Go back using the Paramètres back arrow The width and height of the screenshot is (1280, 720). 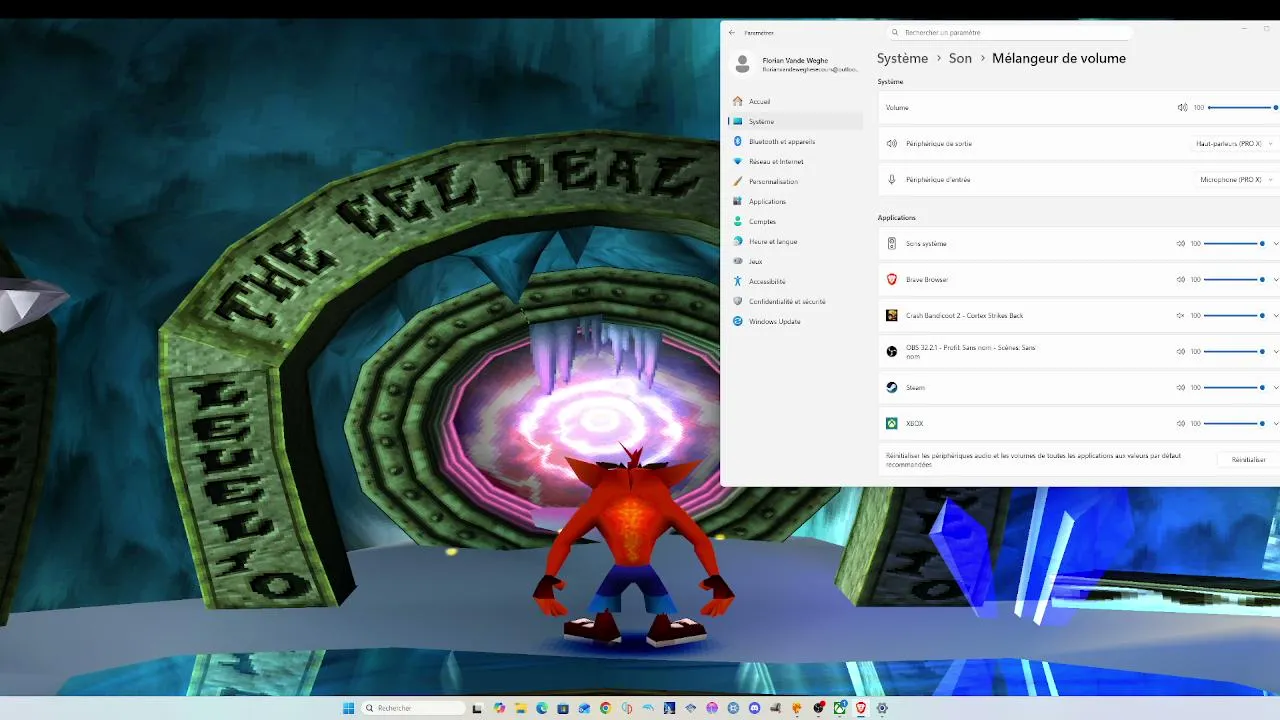click(x=732, y=32)
